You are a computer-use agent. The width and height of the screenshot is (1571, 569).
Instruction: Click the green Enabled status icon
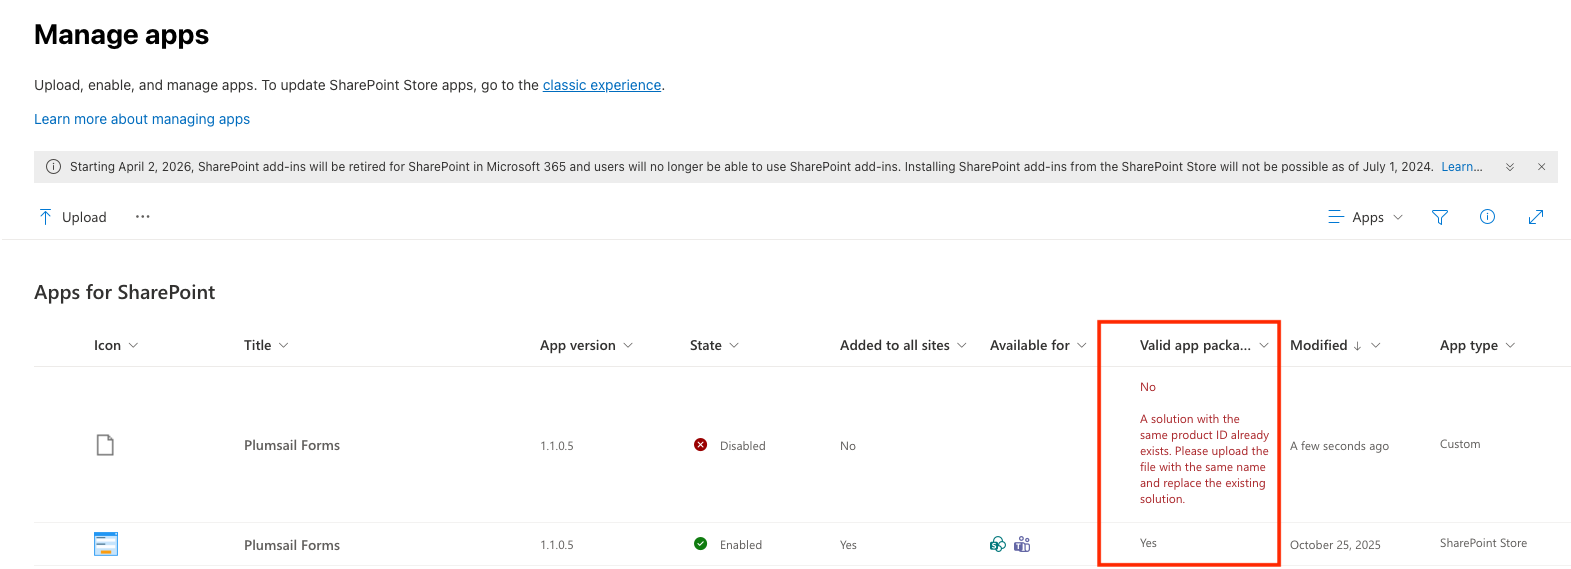coord(700,544)
